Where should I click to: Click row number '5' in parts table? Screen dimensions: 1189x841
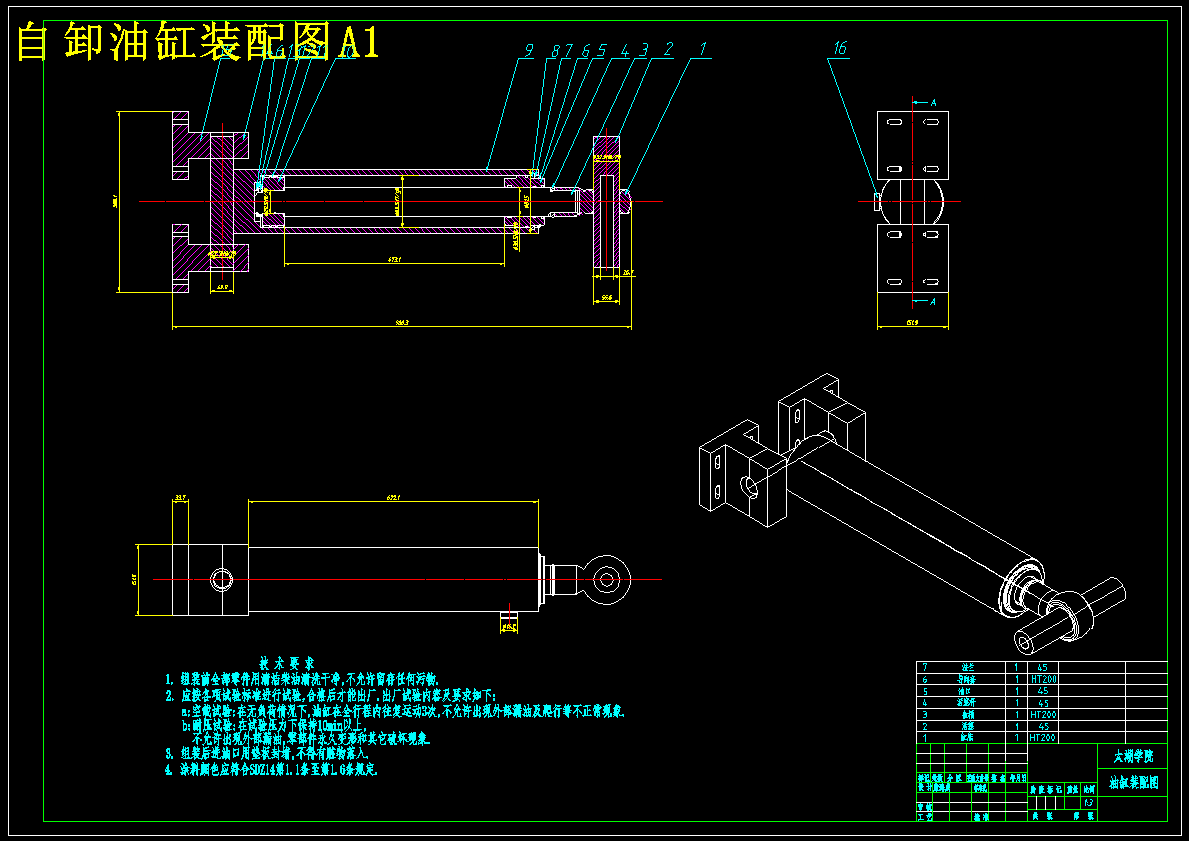coord(924,692)
